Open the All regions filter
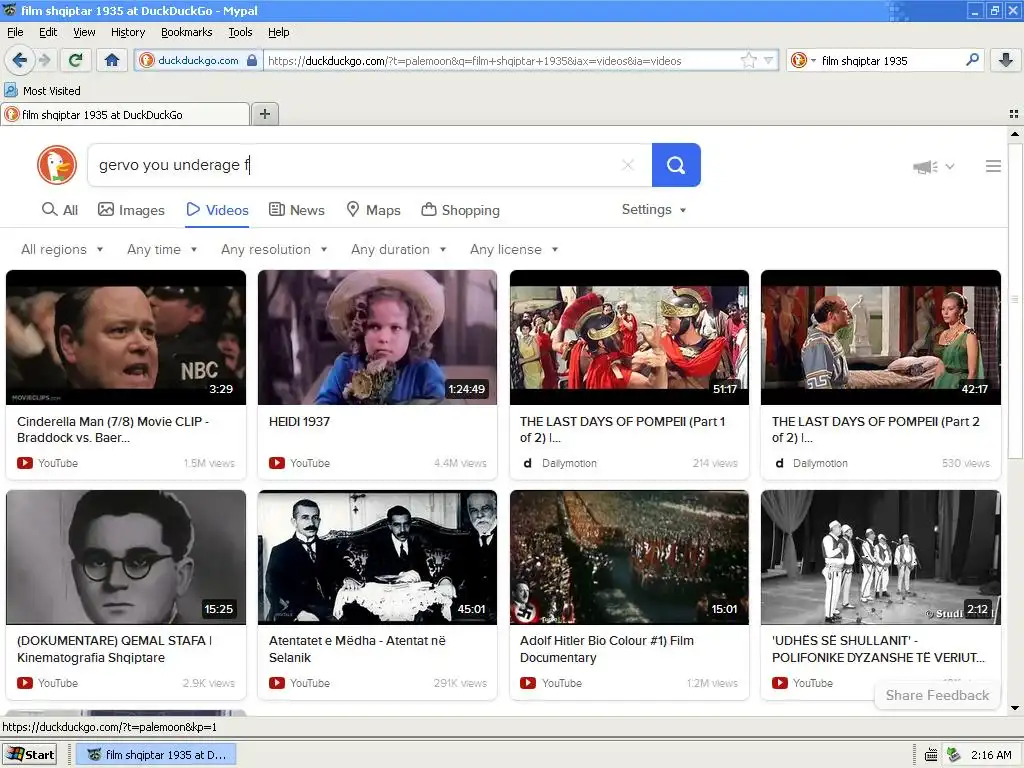Viewport: 1024px width, 768px height. (x=62, y=249)
